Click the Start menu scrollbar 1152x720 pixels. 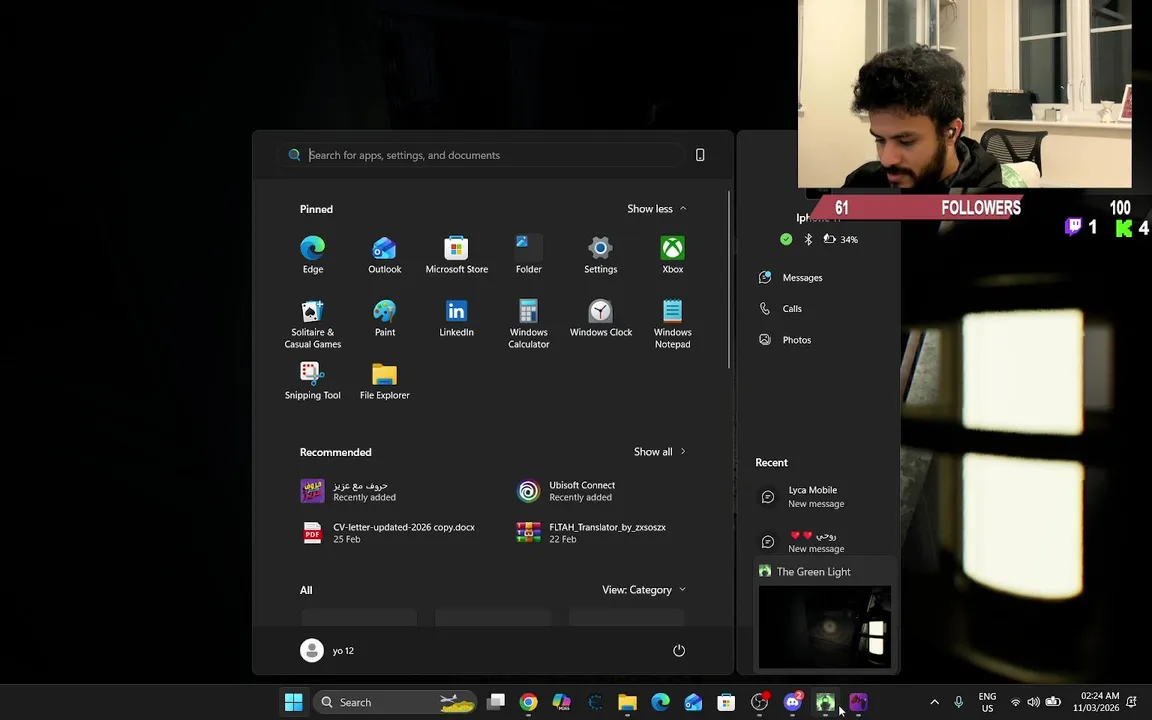tap(729, 279)
